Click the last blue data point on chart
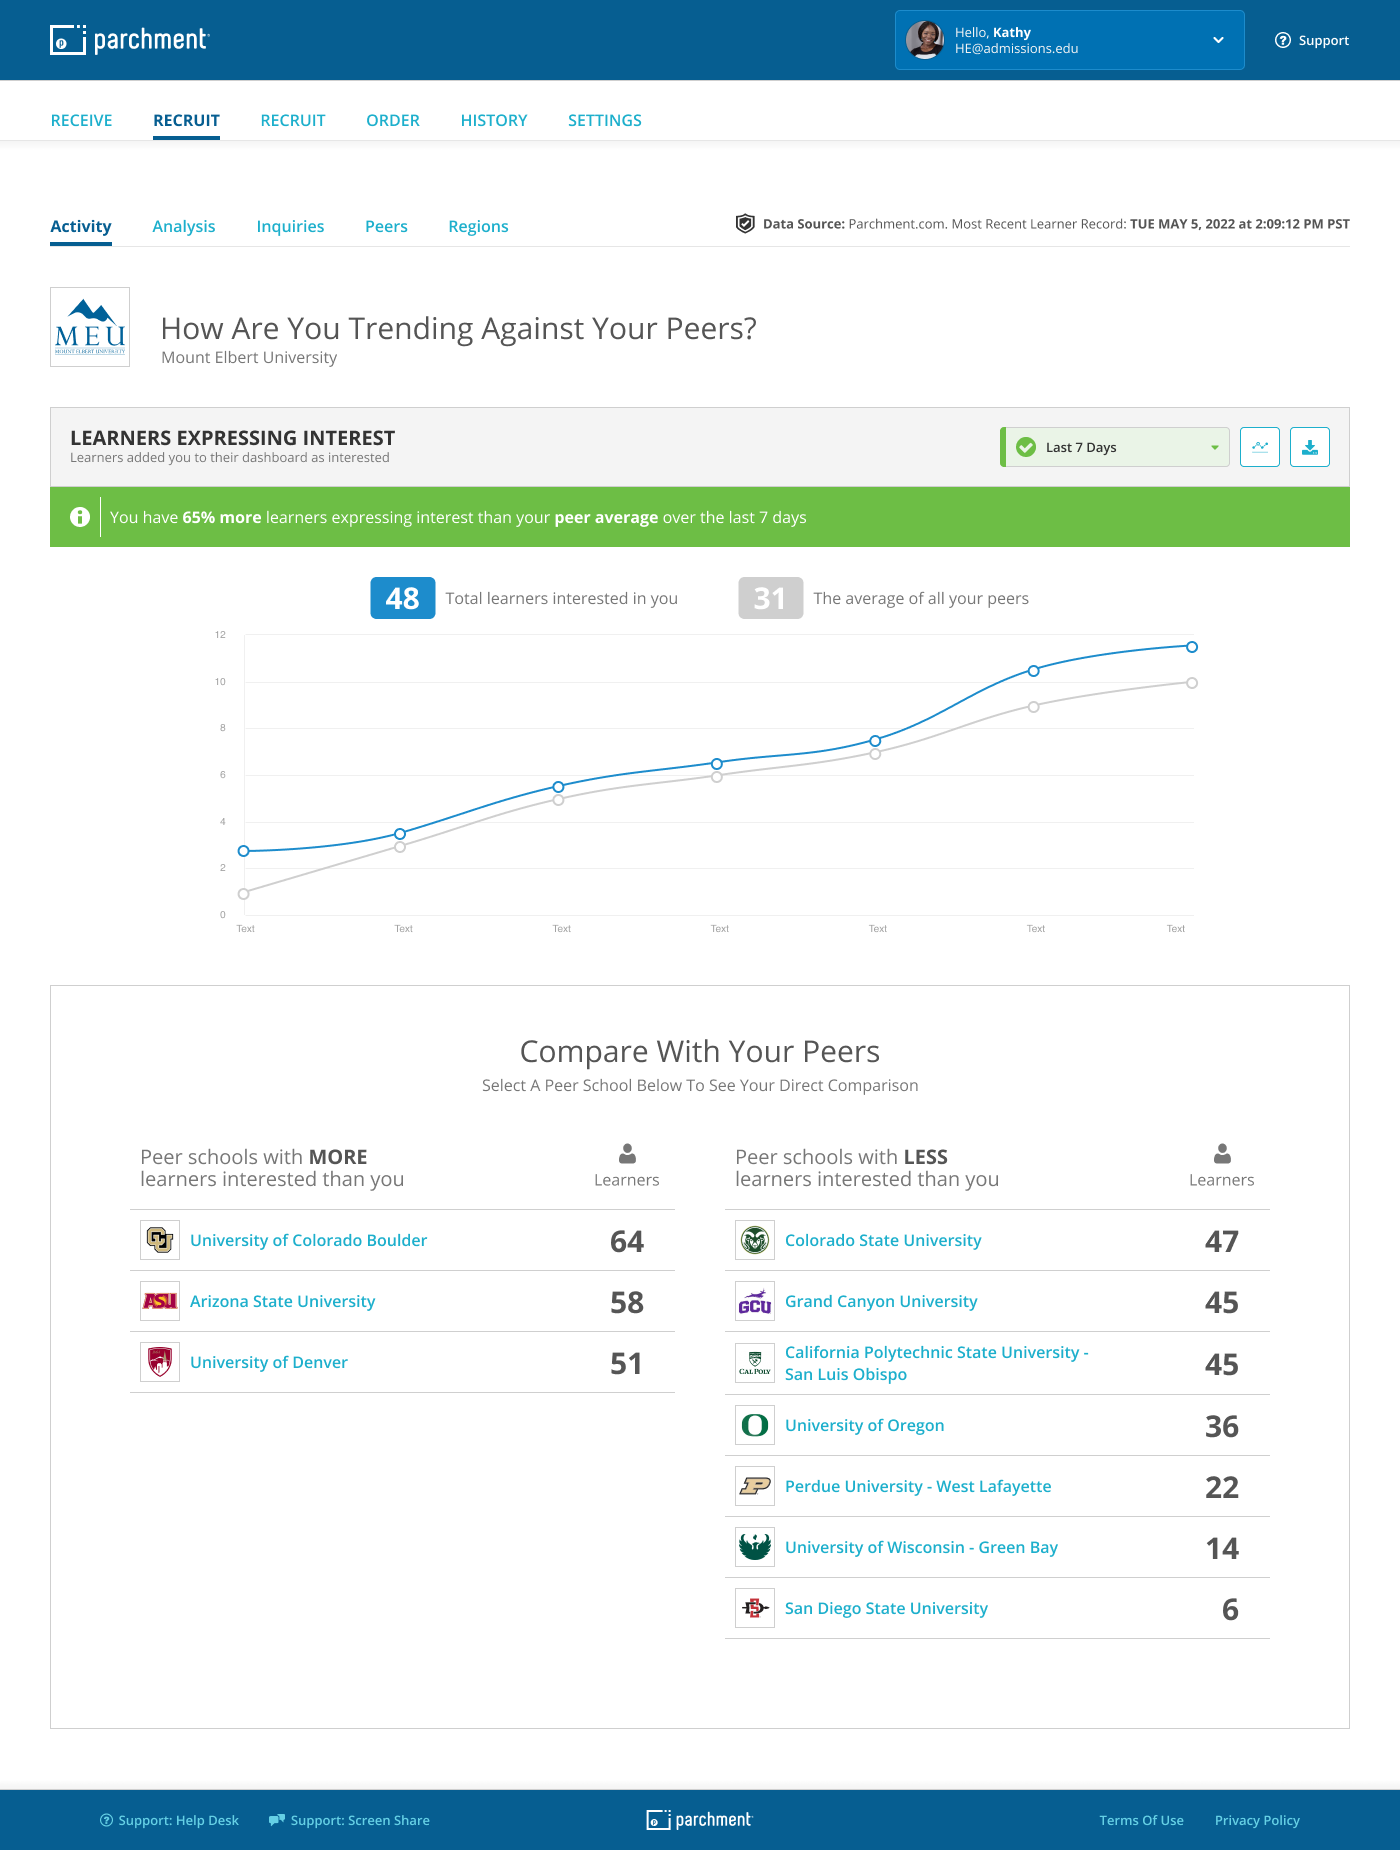Screen dimensions: 1400x1850 coord(1191,647)
